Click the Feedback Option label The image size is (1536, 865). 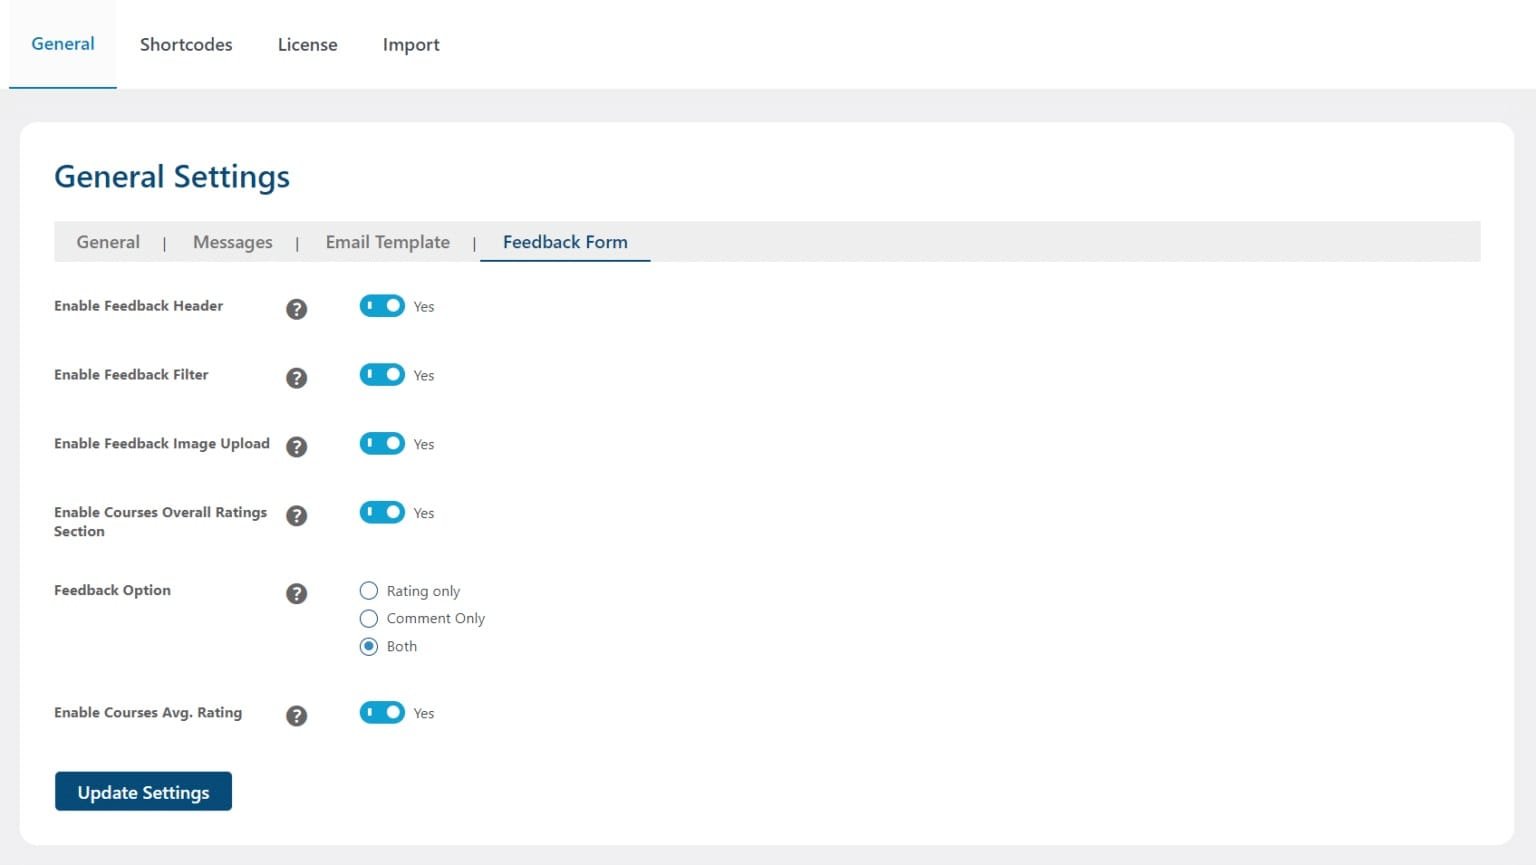click(112, 591)
